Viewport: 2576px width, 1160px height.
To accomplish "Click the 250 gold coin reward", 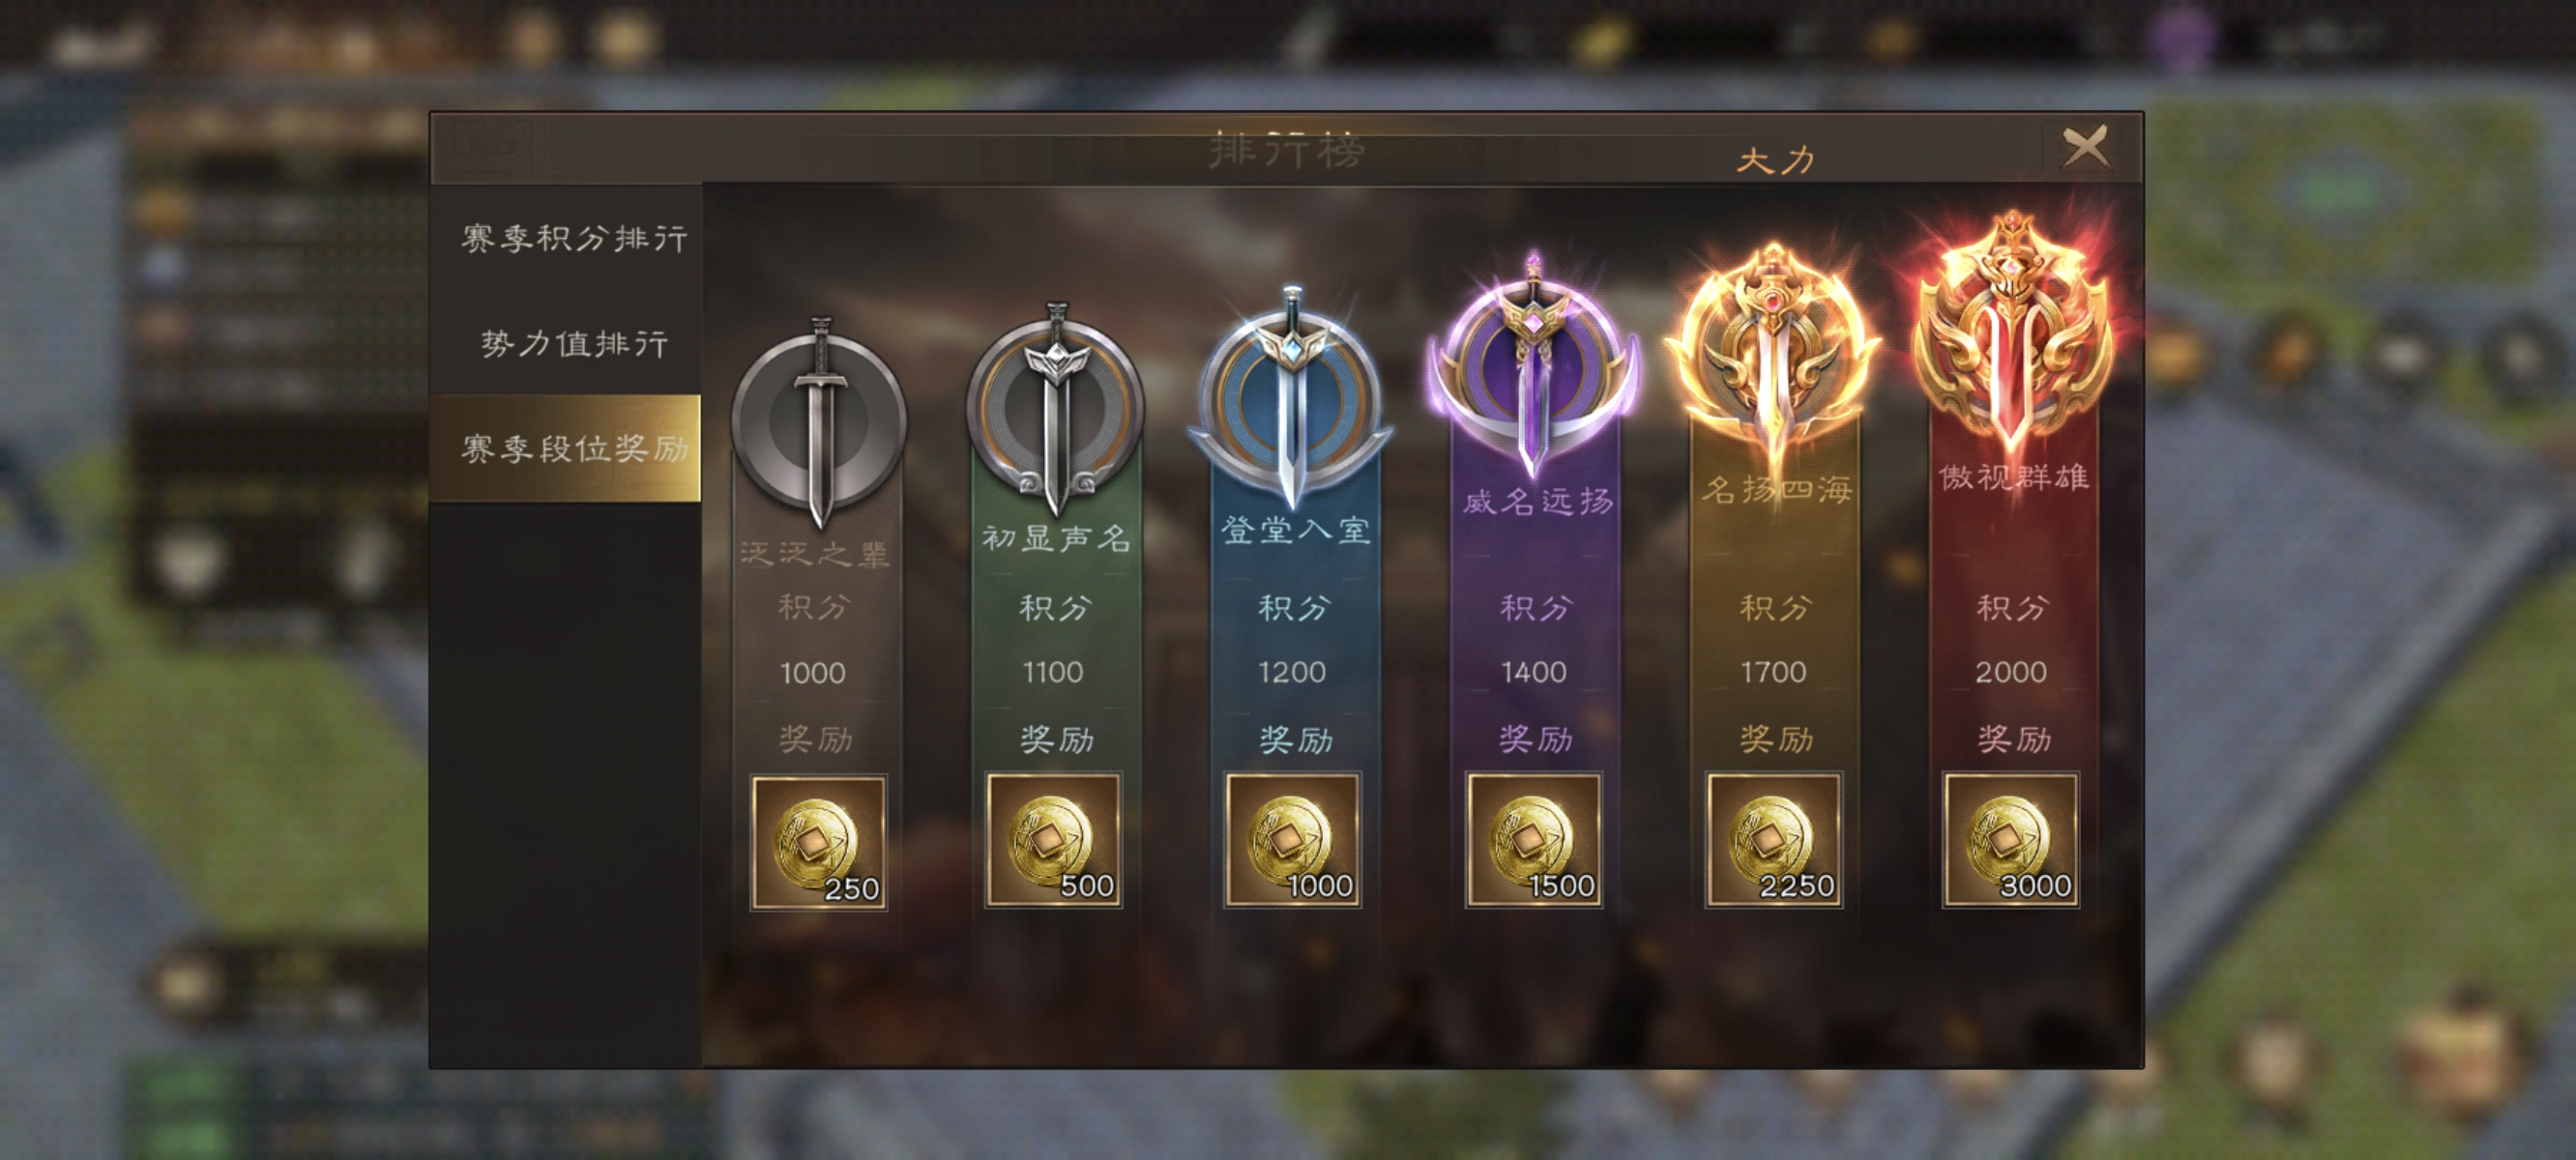I will pos(819,842).
